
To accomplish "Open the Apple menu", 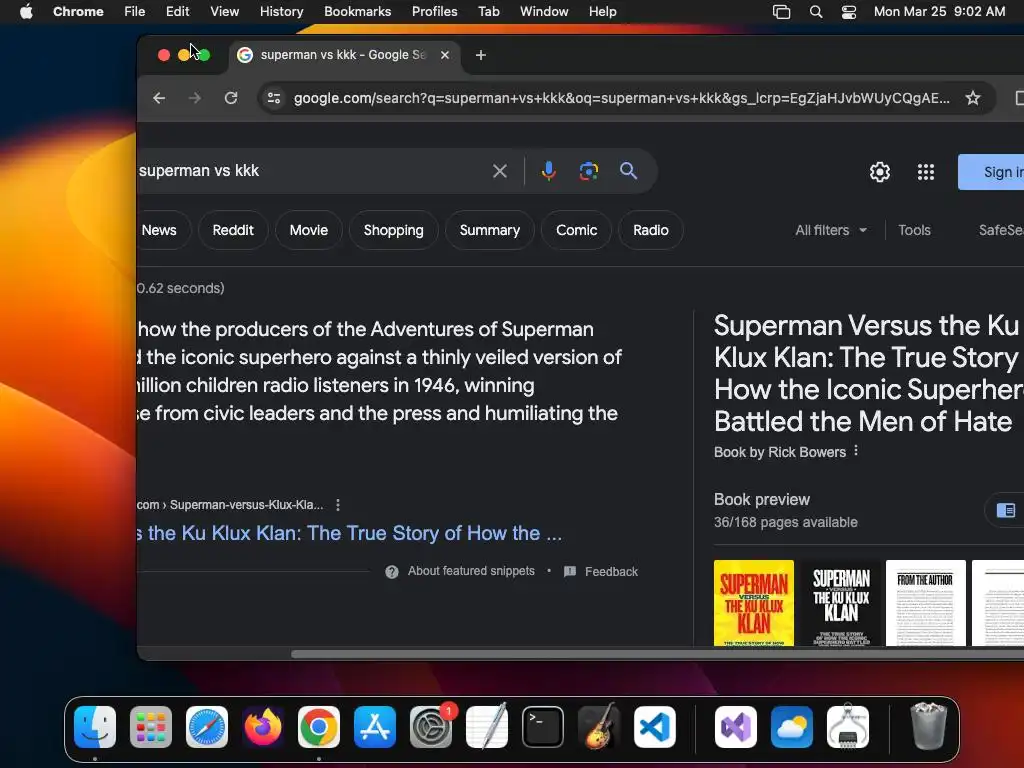I will coord(26,12).
